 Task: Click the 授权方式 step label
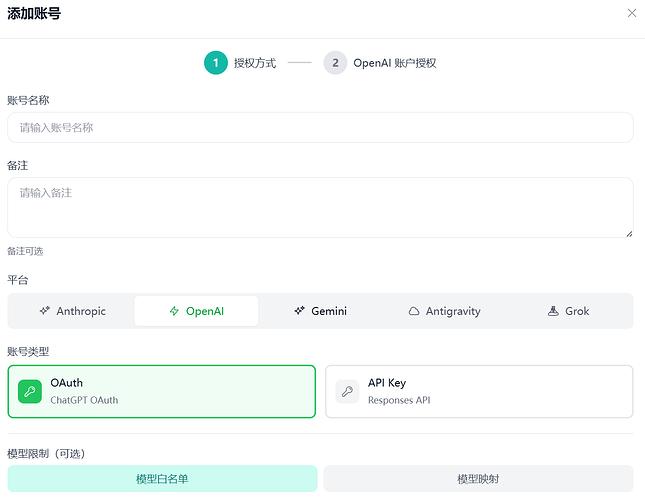255,63
